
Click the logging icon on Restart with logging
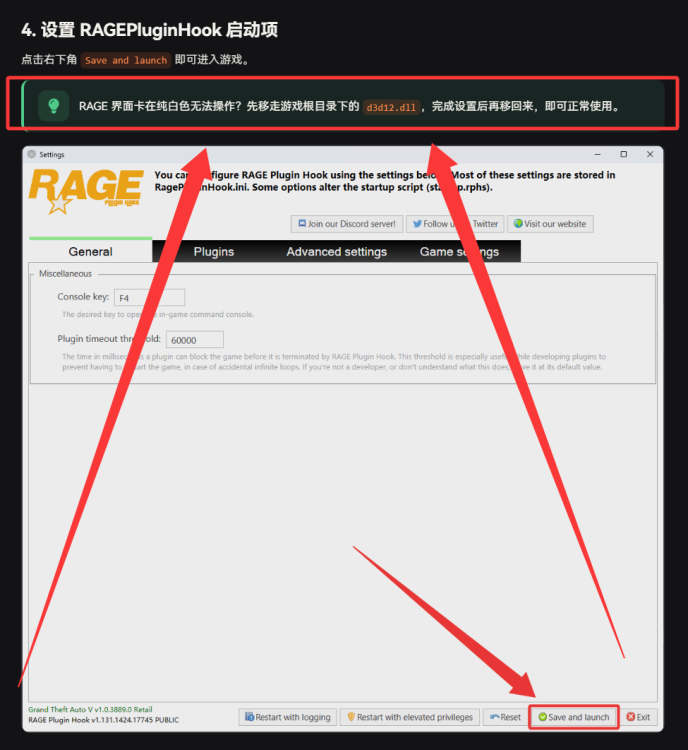249,717
